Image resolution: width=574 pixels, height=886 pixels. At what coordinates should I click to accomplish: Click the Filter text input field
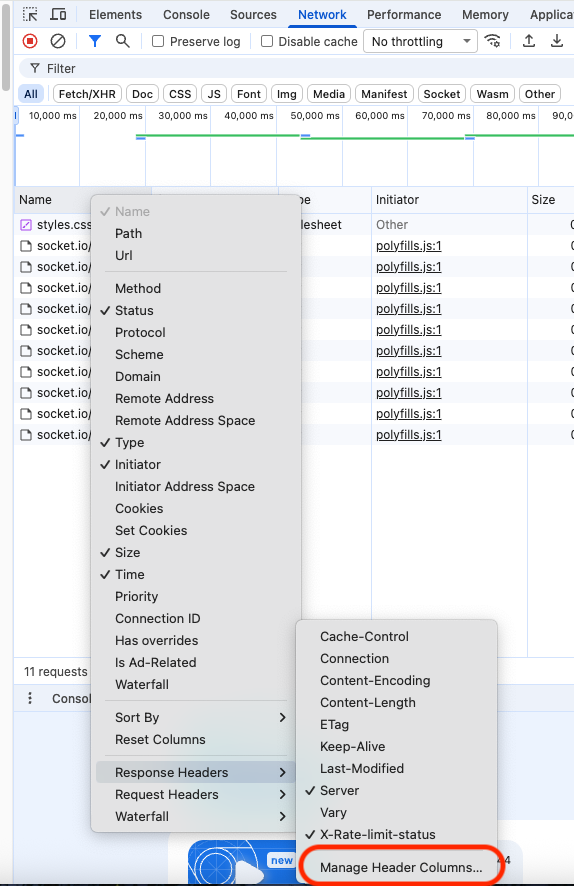click(297, 68)
